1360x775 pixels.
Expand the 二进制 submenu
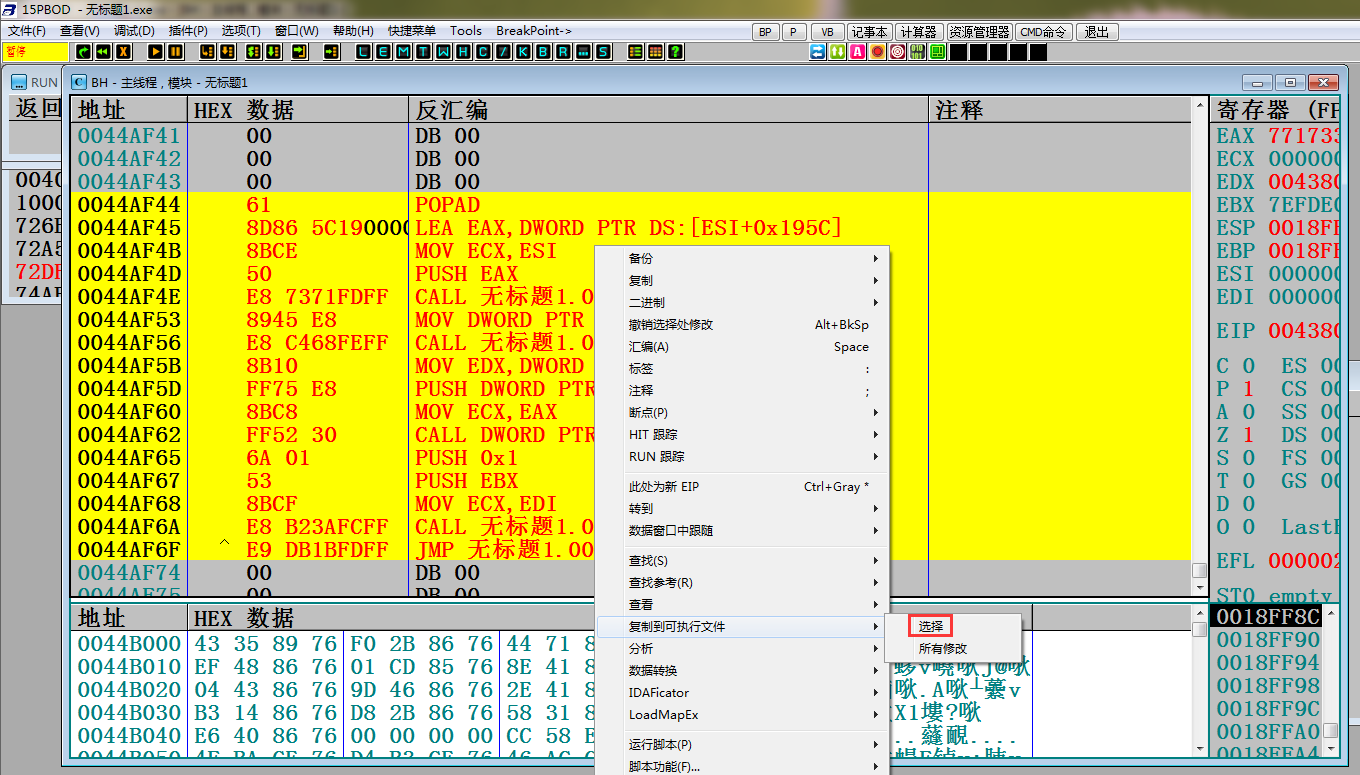click(x=740, y=302)
